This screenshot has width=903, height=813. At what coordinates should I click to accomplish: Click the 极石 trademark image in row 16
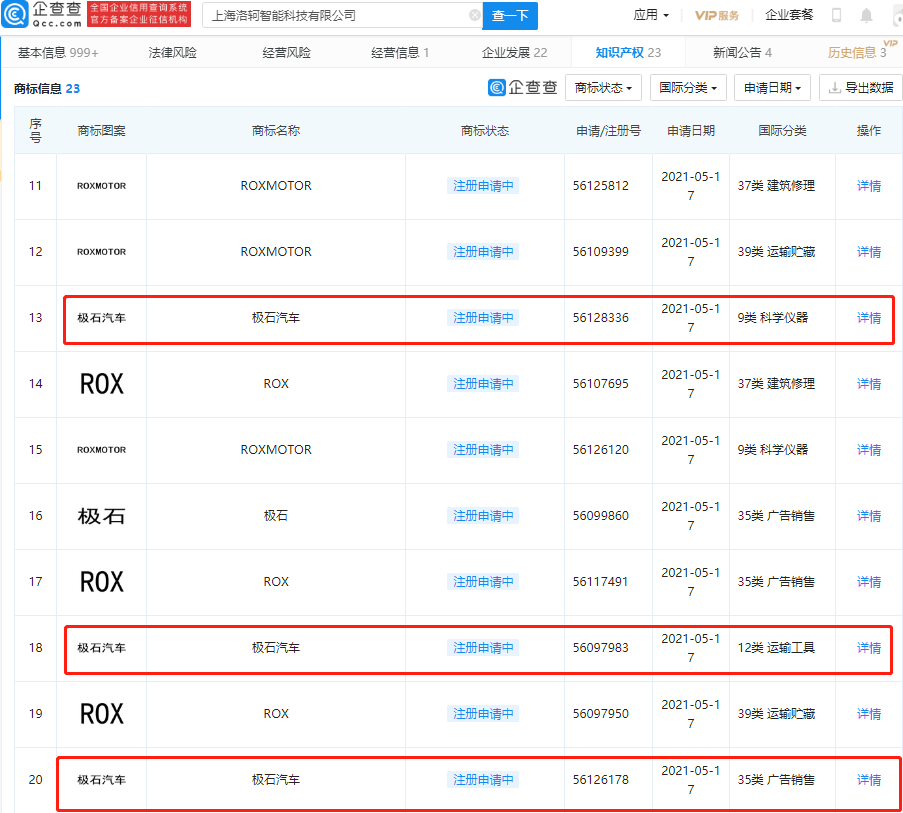click(101, 516)
